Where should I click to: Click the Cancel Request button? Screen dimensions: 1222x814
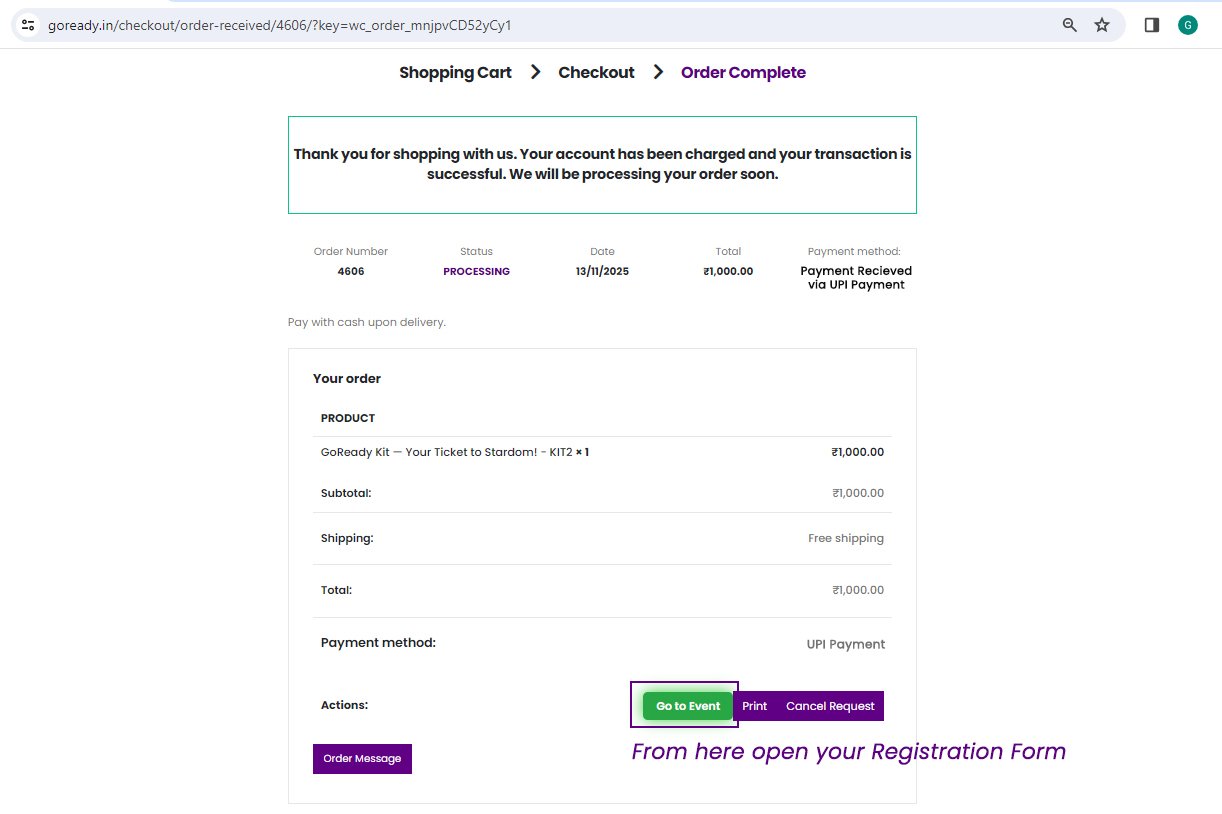[830, 706]
